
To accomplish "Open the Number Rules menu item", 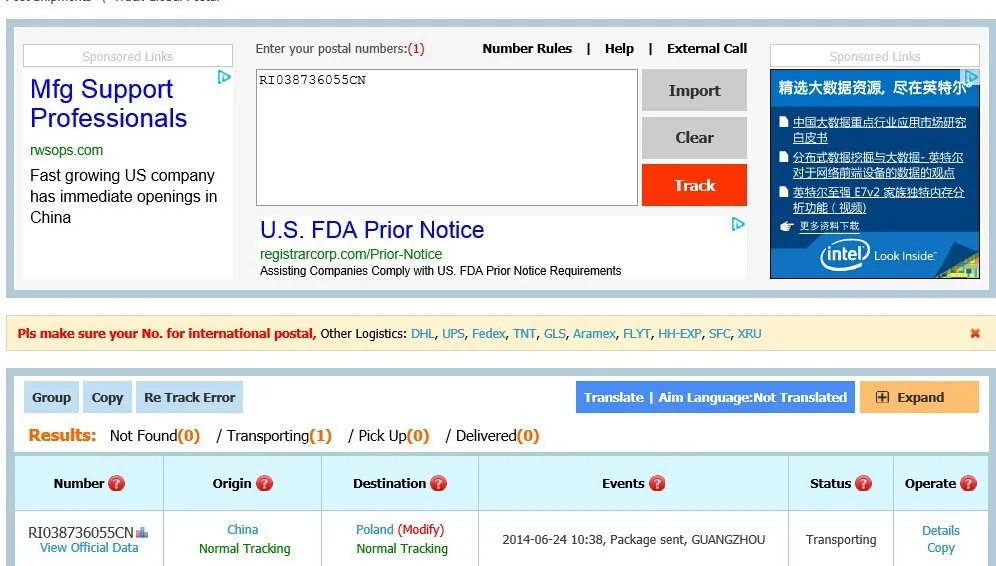I will 527,48.
